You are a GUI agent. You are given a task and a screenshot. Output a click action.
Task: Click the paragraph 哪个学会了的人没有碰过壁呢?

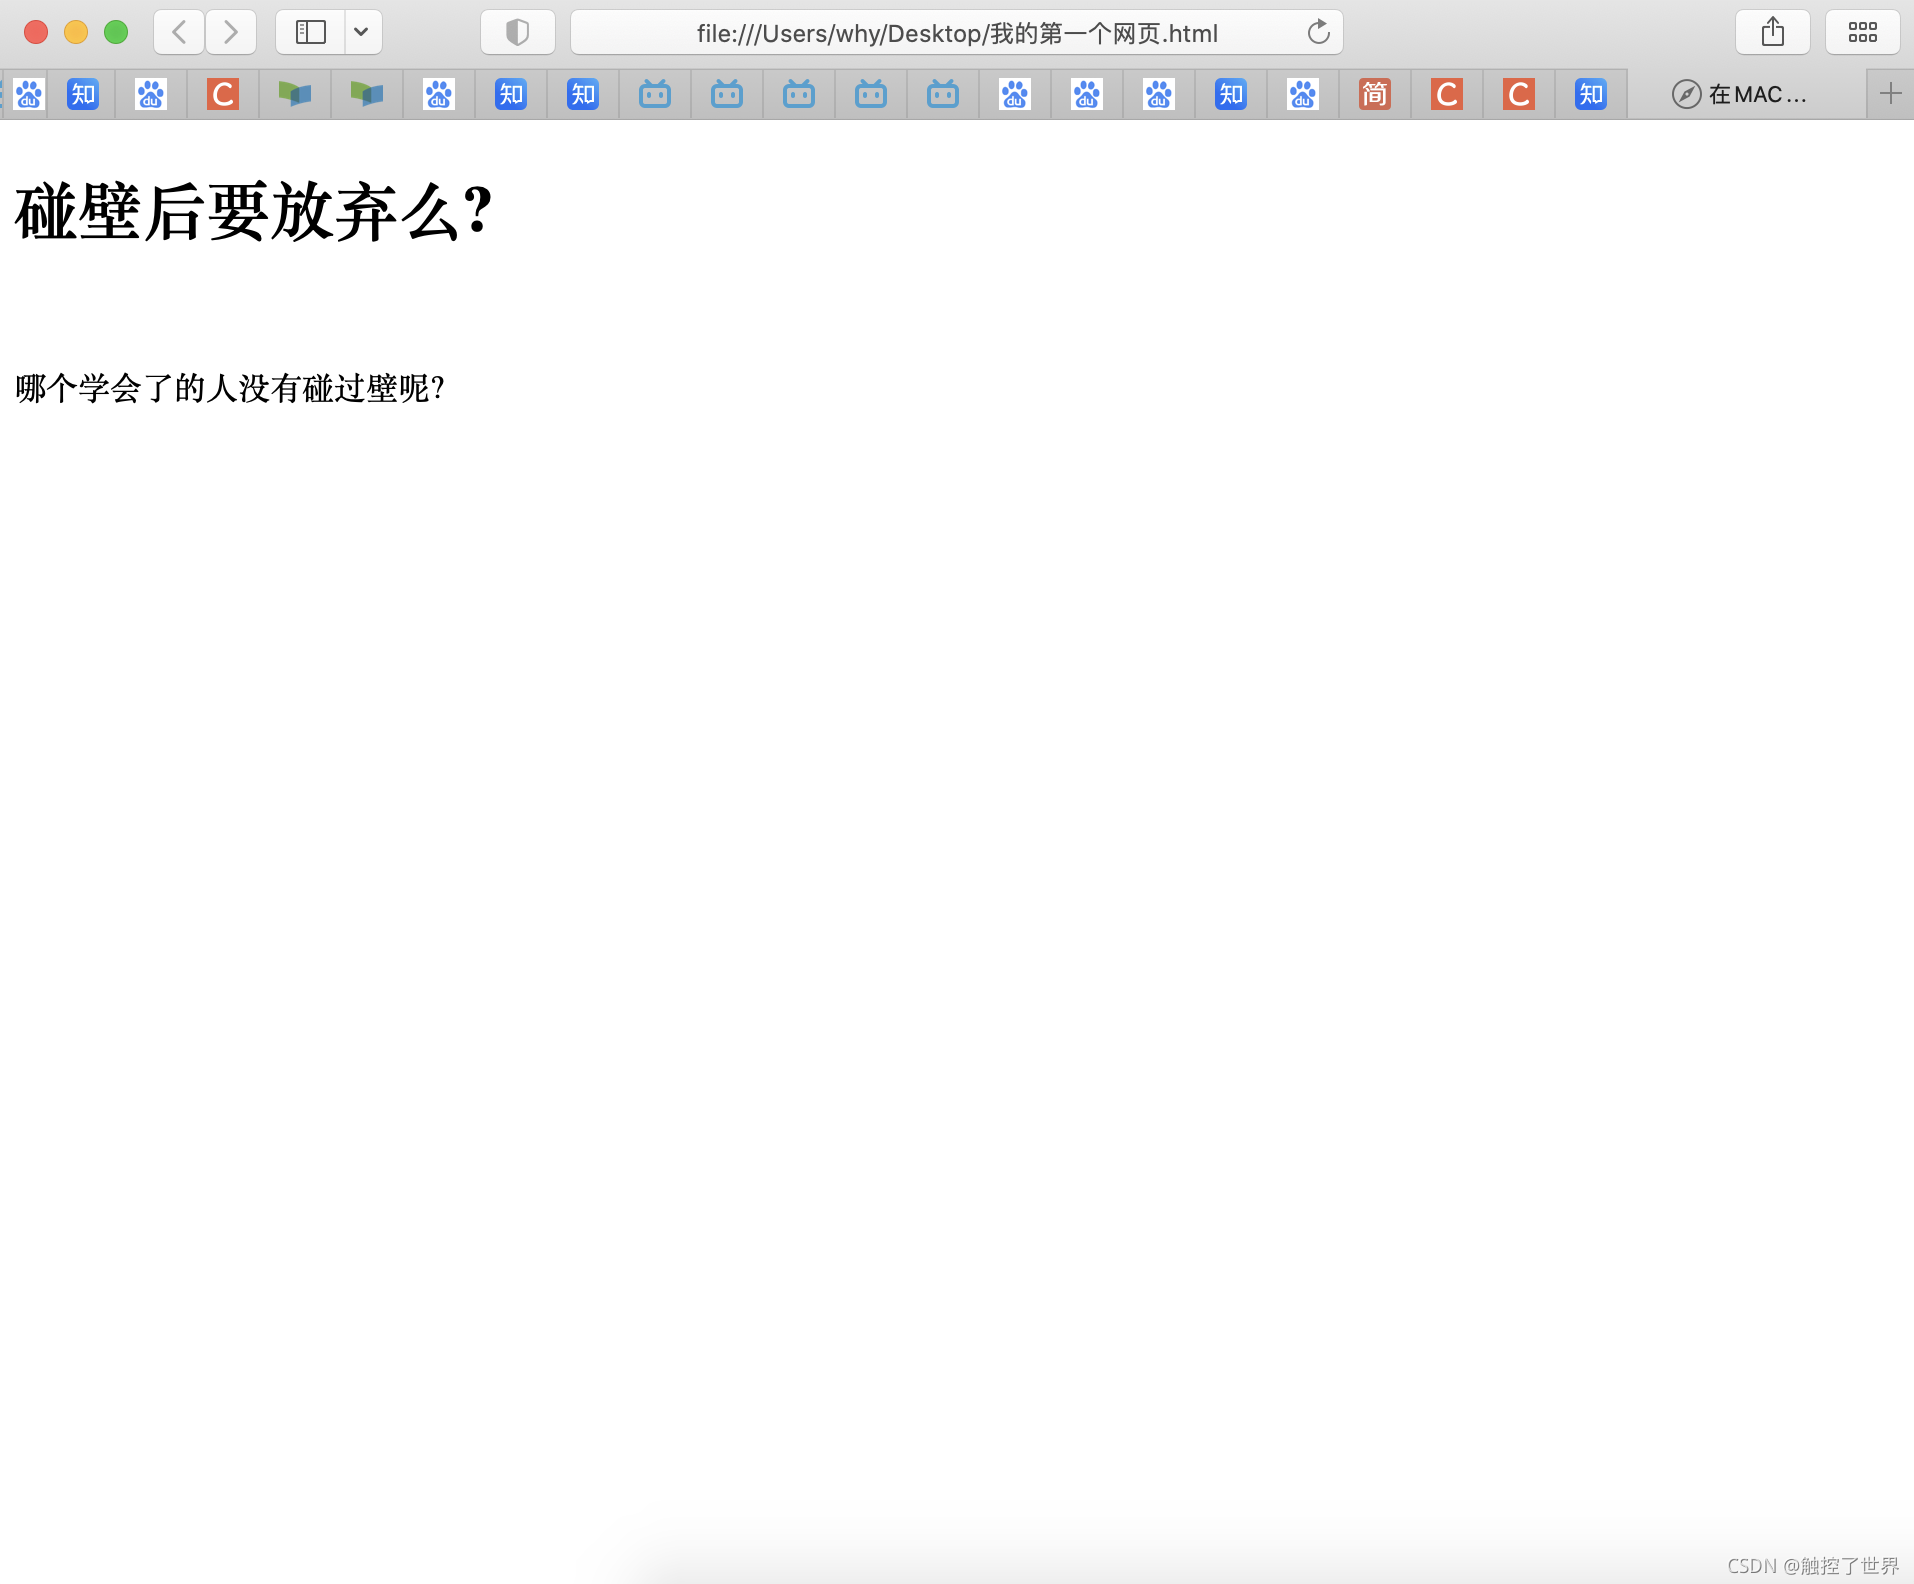click(230, 388)
